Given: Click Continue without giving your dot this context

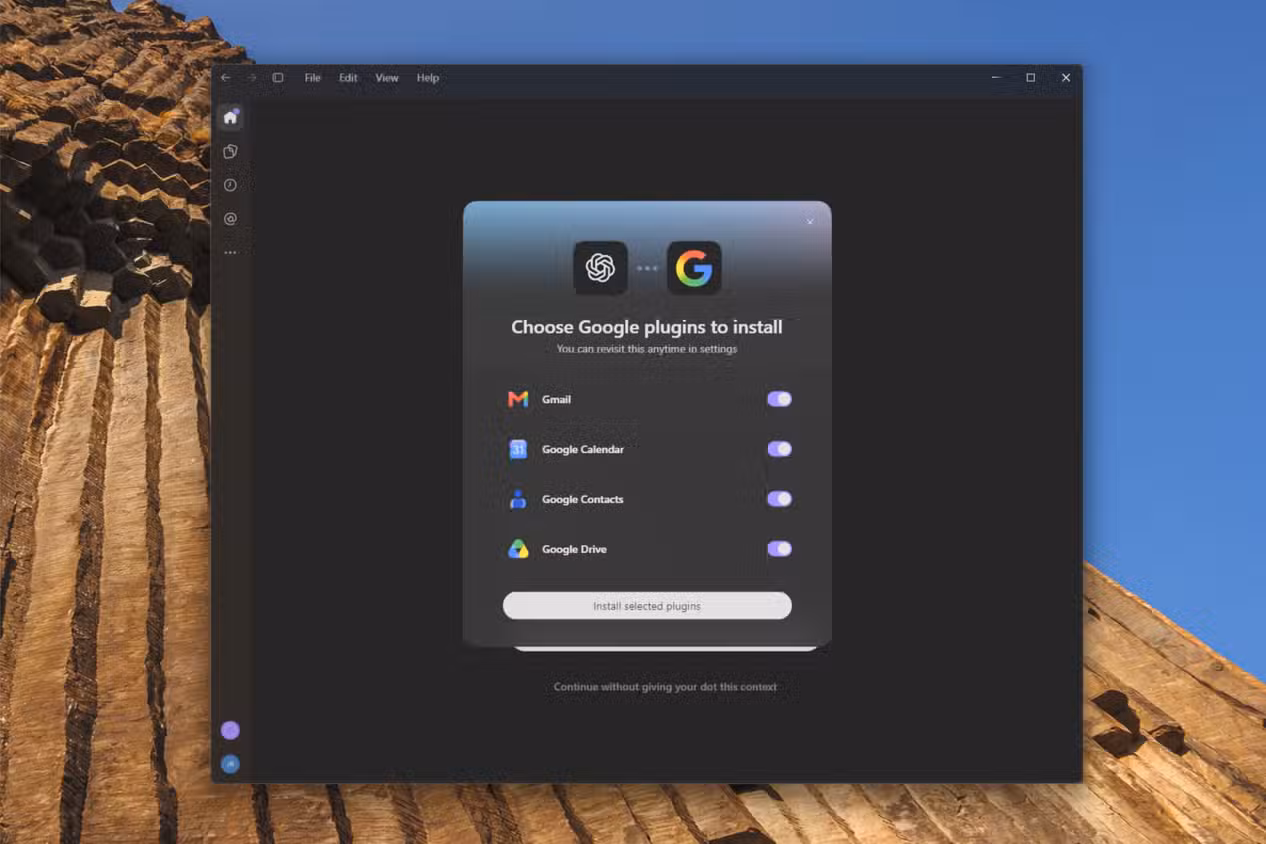Looking at the screenshot, I should 665,687.
